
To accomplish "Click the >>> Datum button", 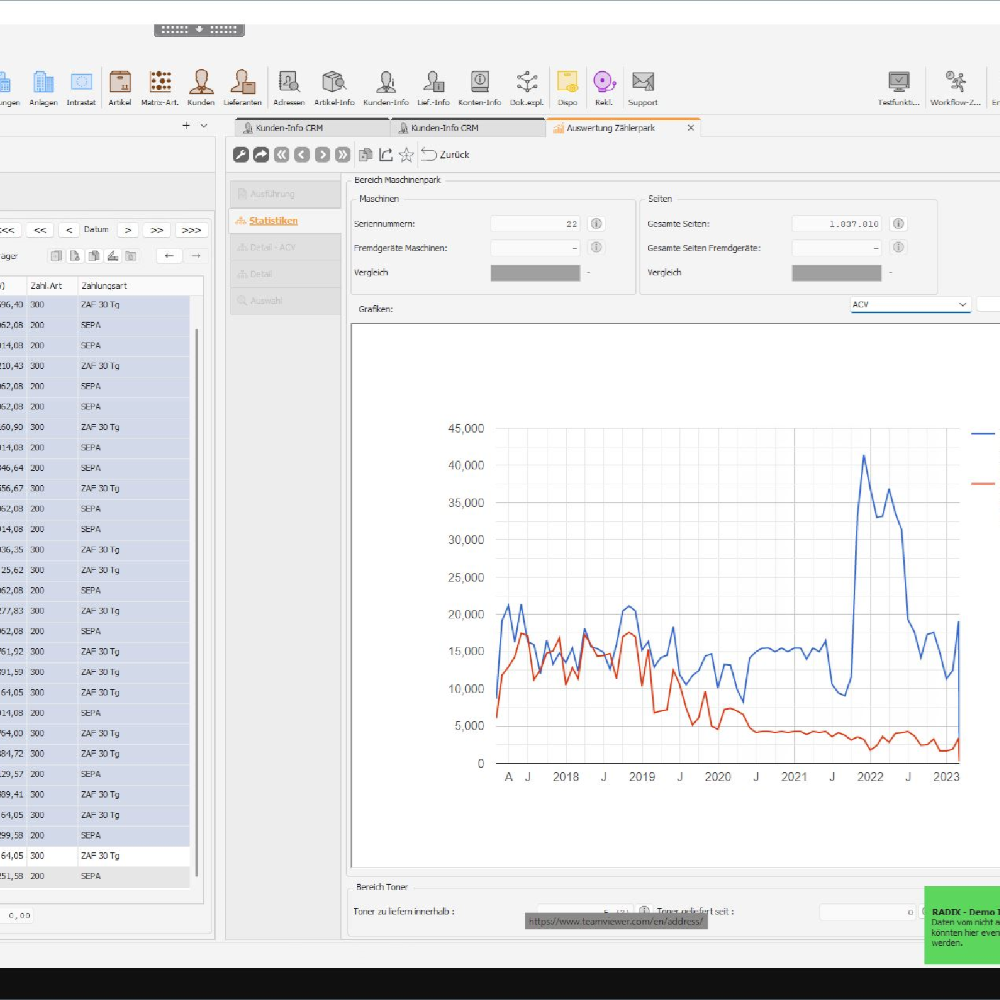I will point(191,230).
